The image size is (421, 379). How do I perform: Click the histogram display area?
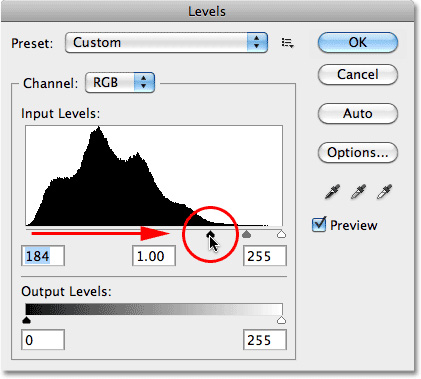point(154,176)
